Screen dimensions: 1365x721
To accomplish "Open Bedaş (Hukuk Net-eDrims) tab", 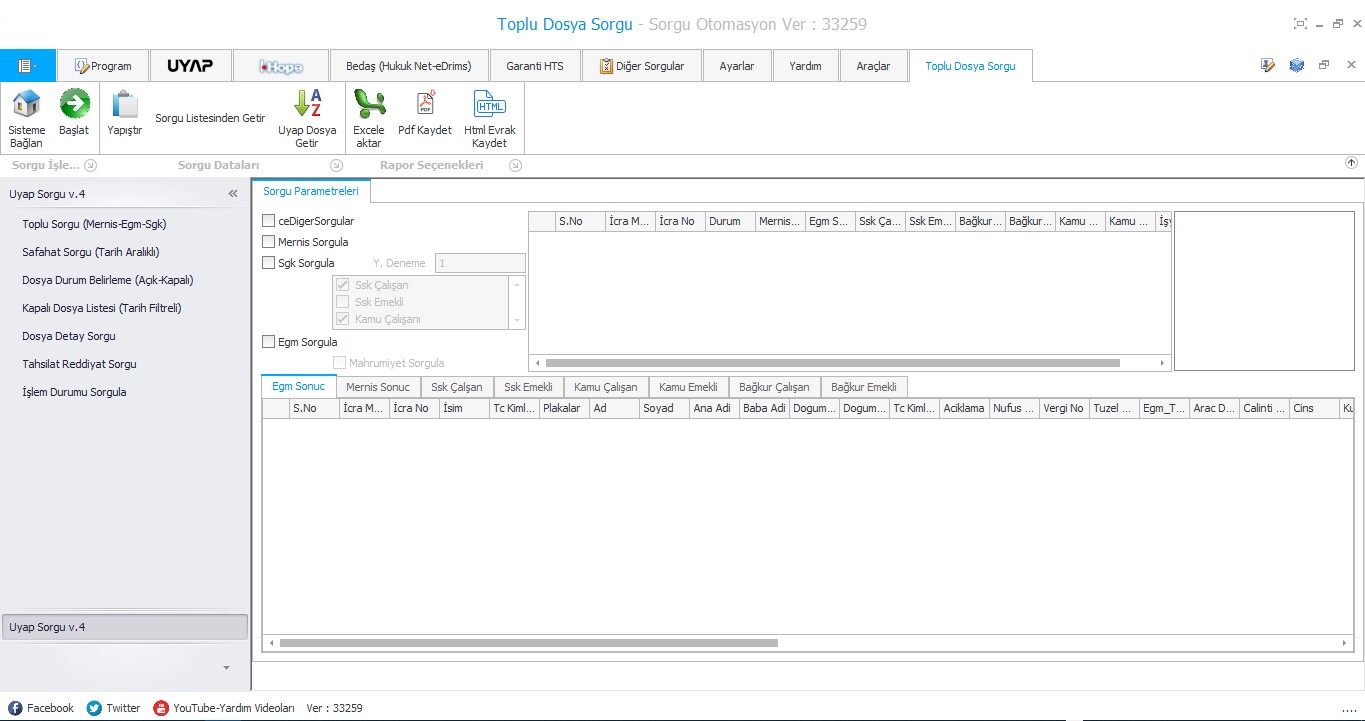I will 409,66.
